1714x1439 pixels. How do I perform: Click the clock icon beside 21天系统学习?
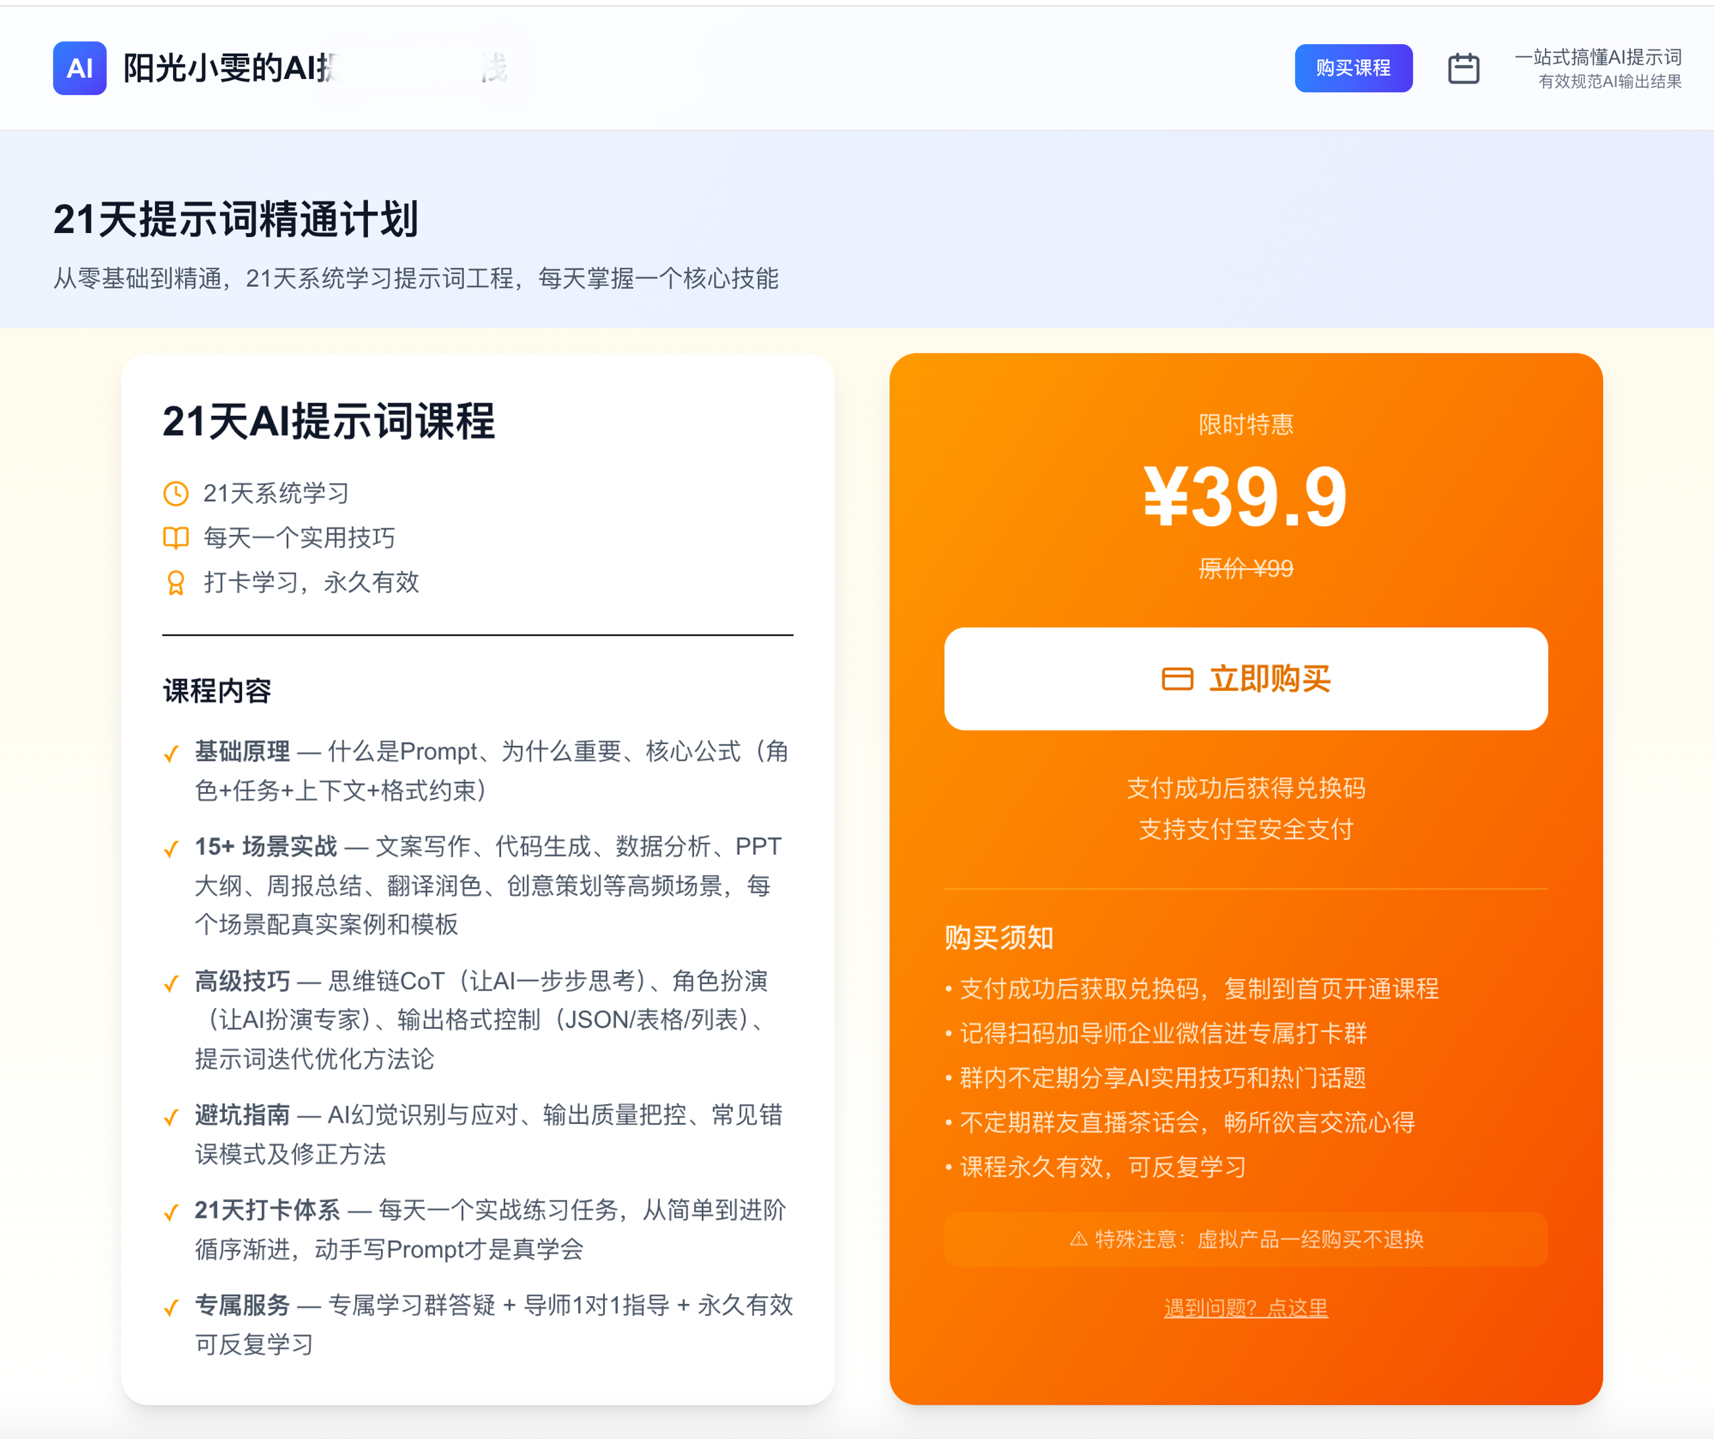point(176,493)
